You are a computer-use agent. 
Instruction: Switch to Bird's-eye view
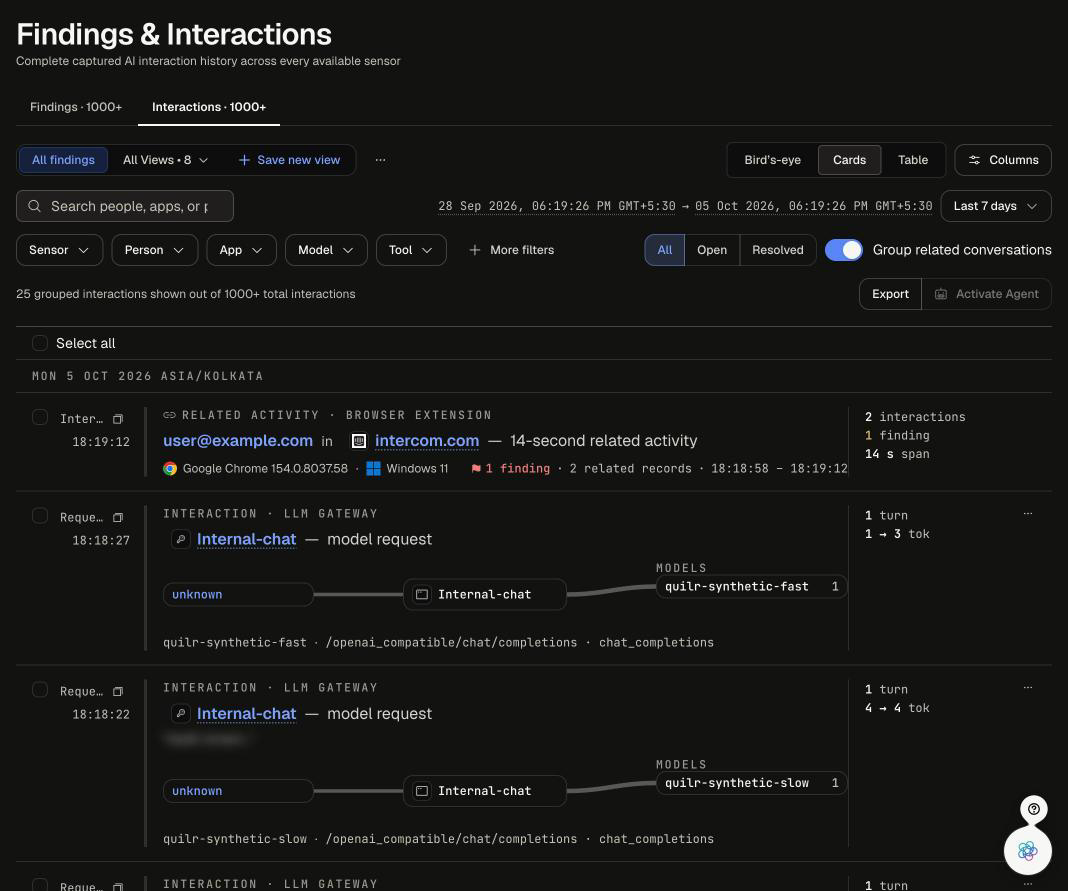click(x=772, y=160)
